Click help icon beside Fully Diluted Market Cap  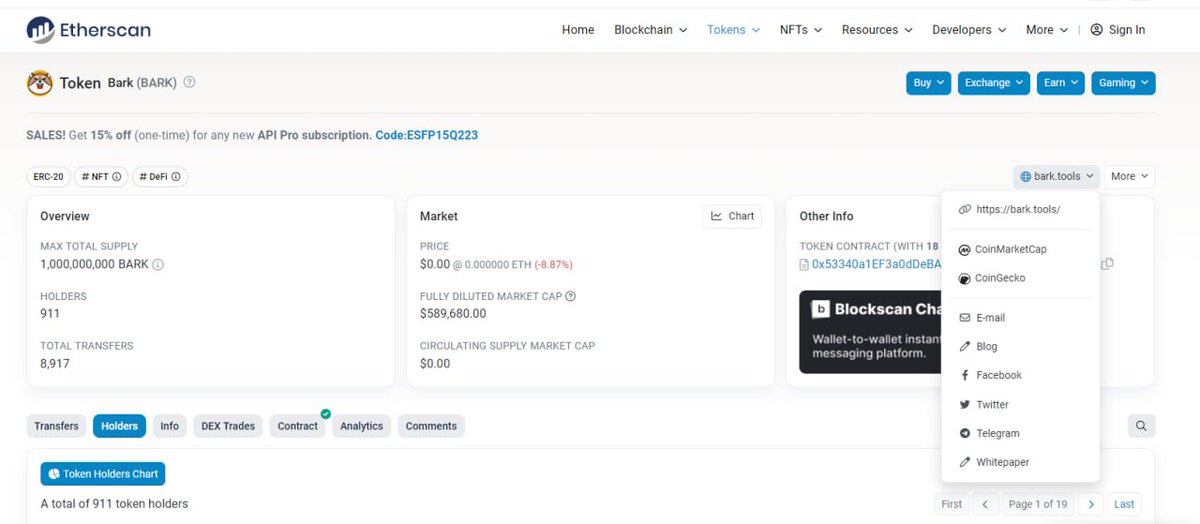571,296
